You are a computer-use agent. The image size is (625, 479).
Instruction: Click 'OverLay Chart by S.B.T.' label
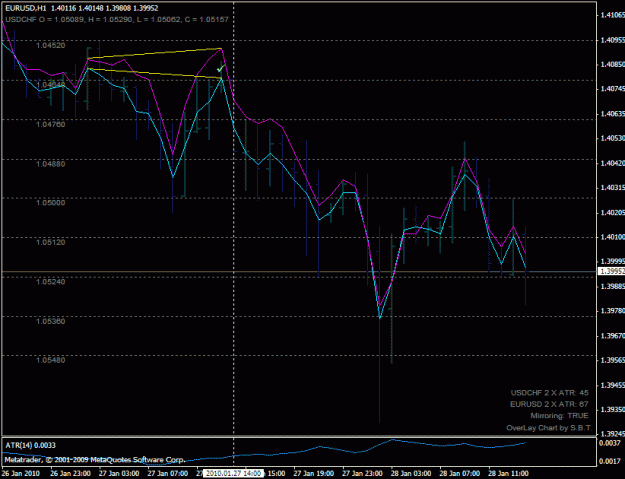coord(549,428)
